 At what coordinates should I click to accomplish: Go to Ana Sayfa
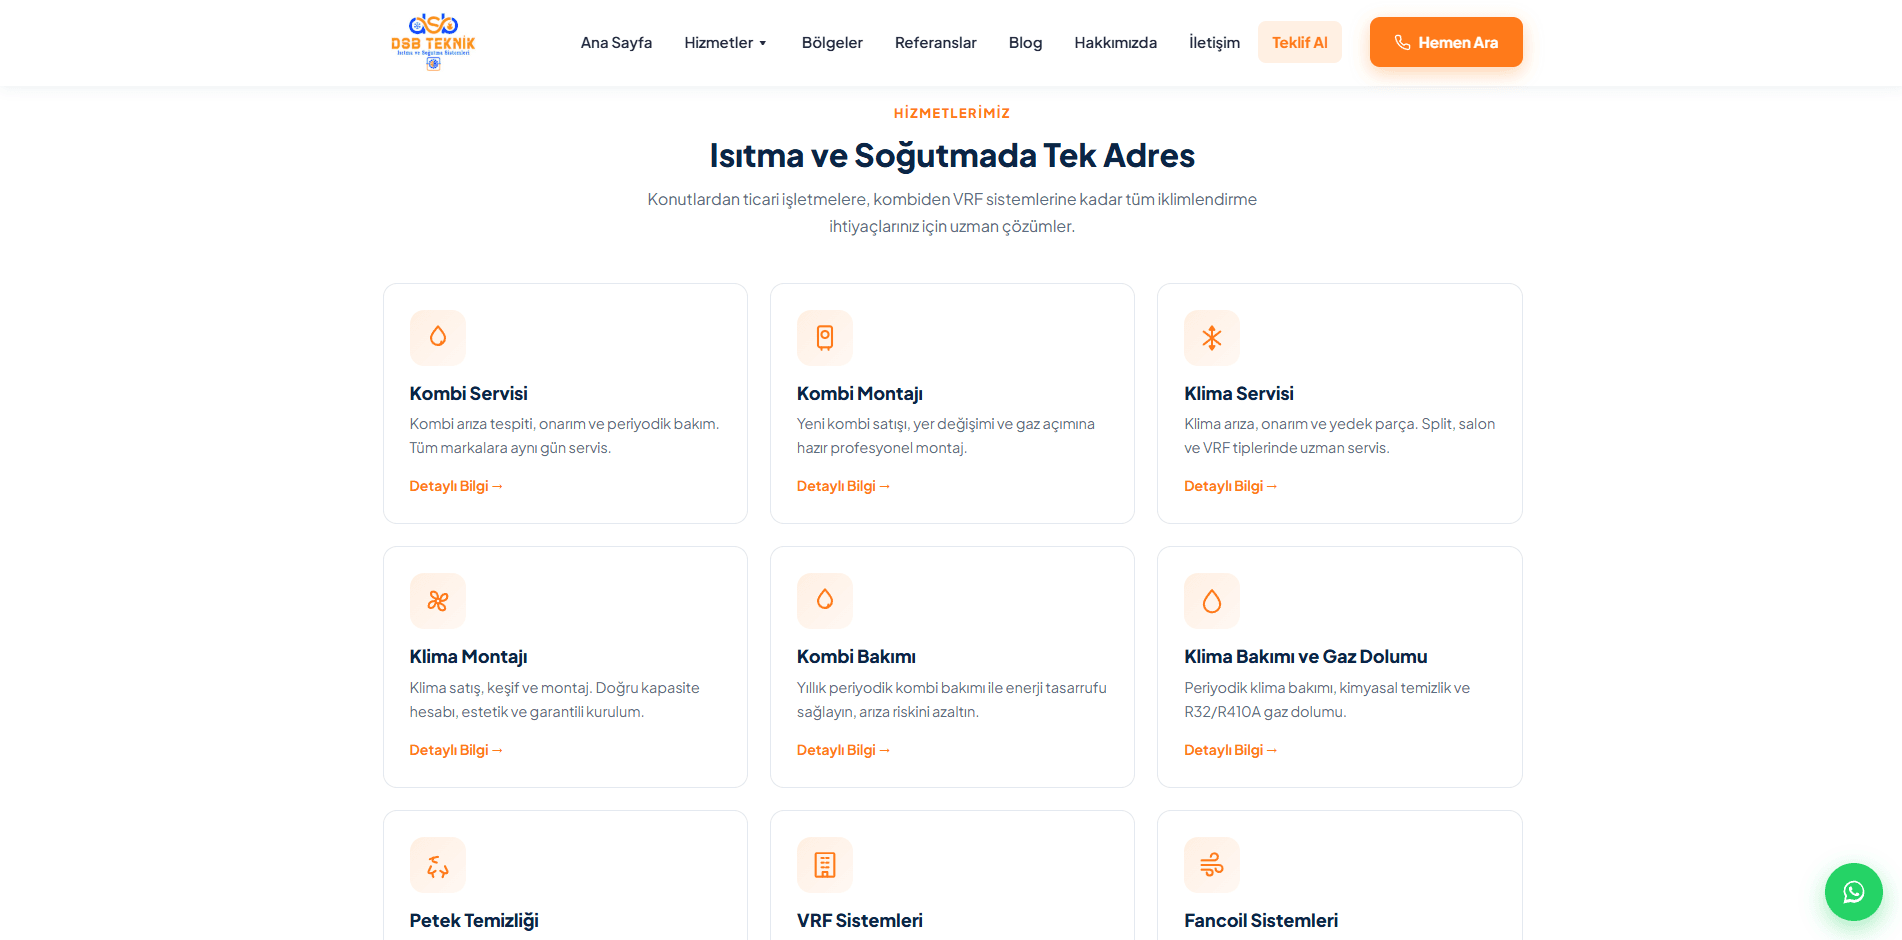616,42
